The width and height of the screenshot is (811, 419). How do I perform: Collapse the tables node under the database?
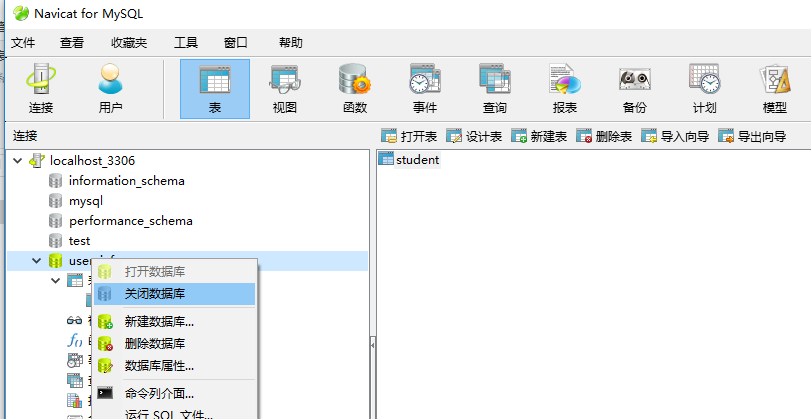coord(55,280)
